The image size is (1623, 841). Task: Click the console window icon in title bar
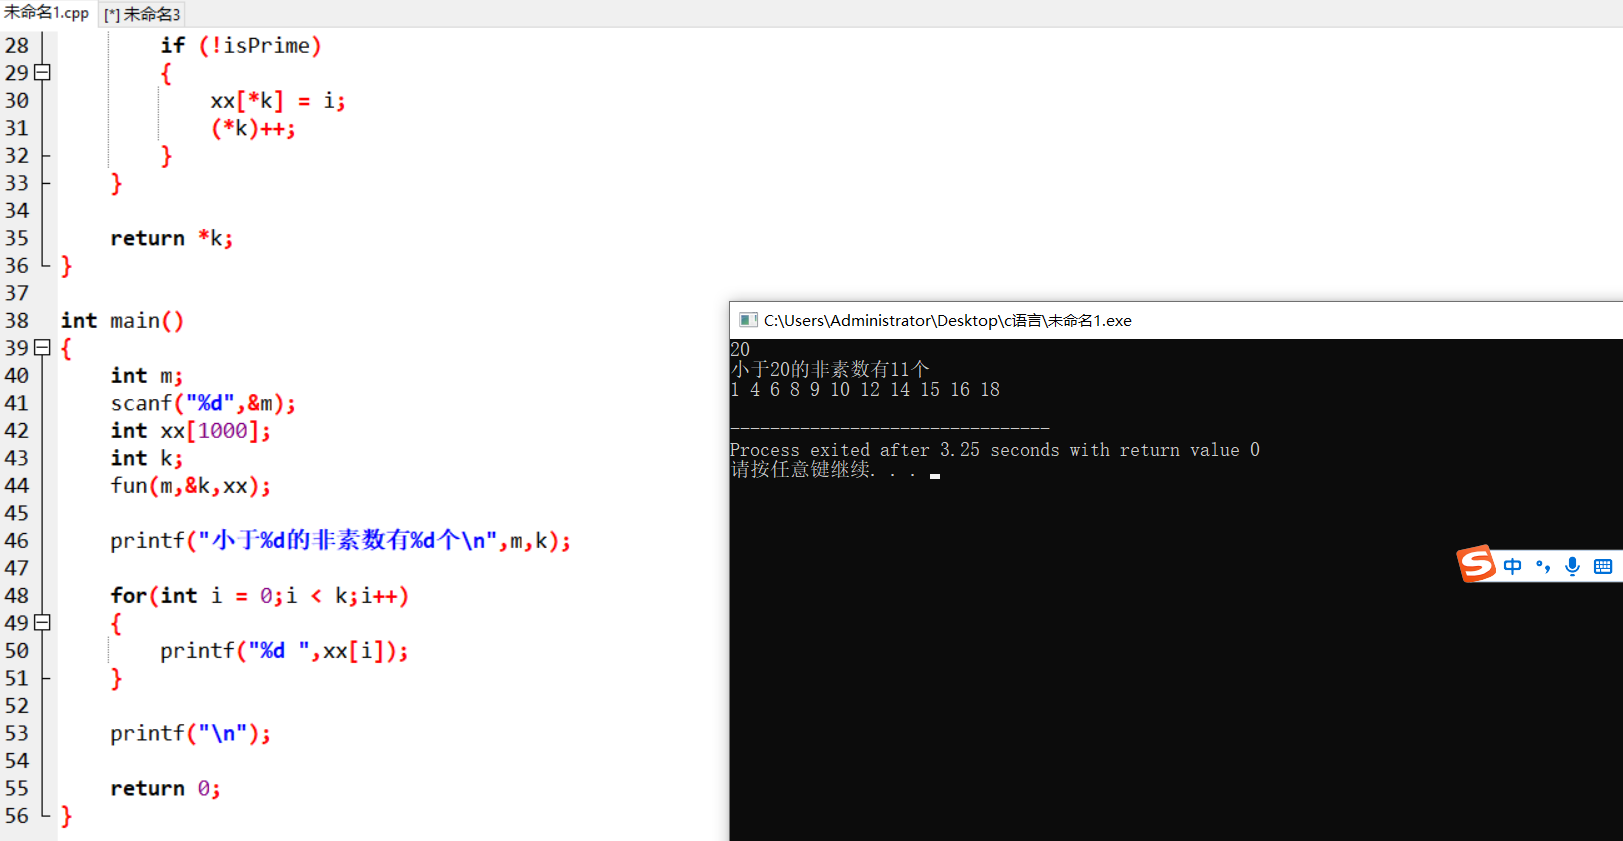tap(748, 320)
